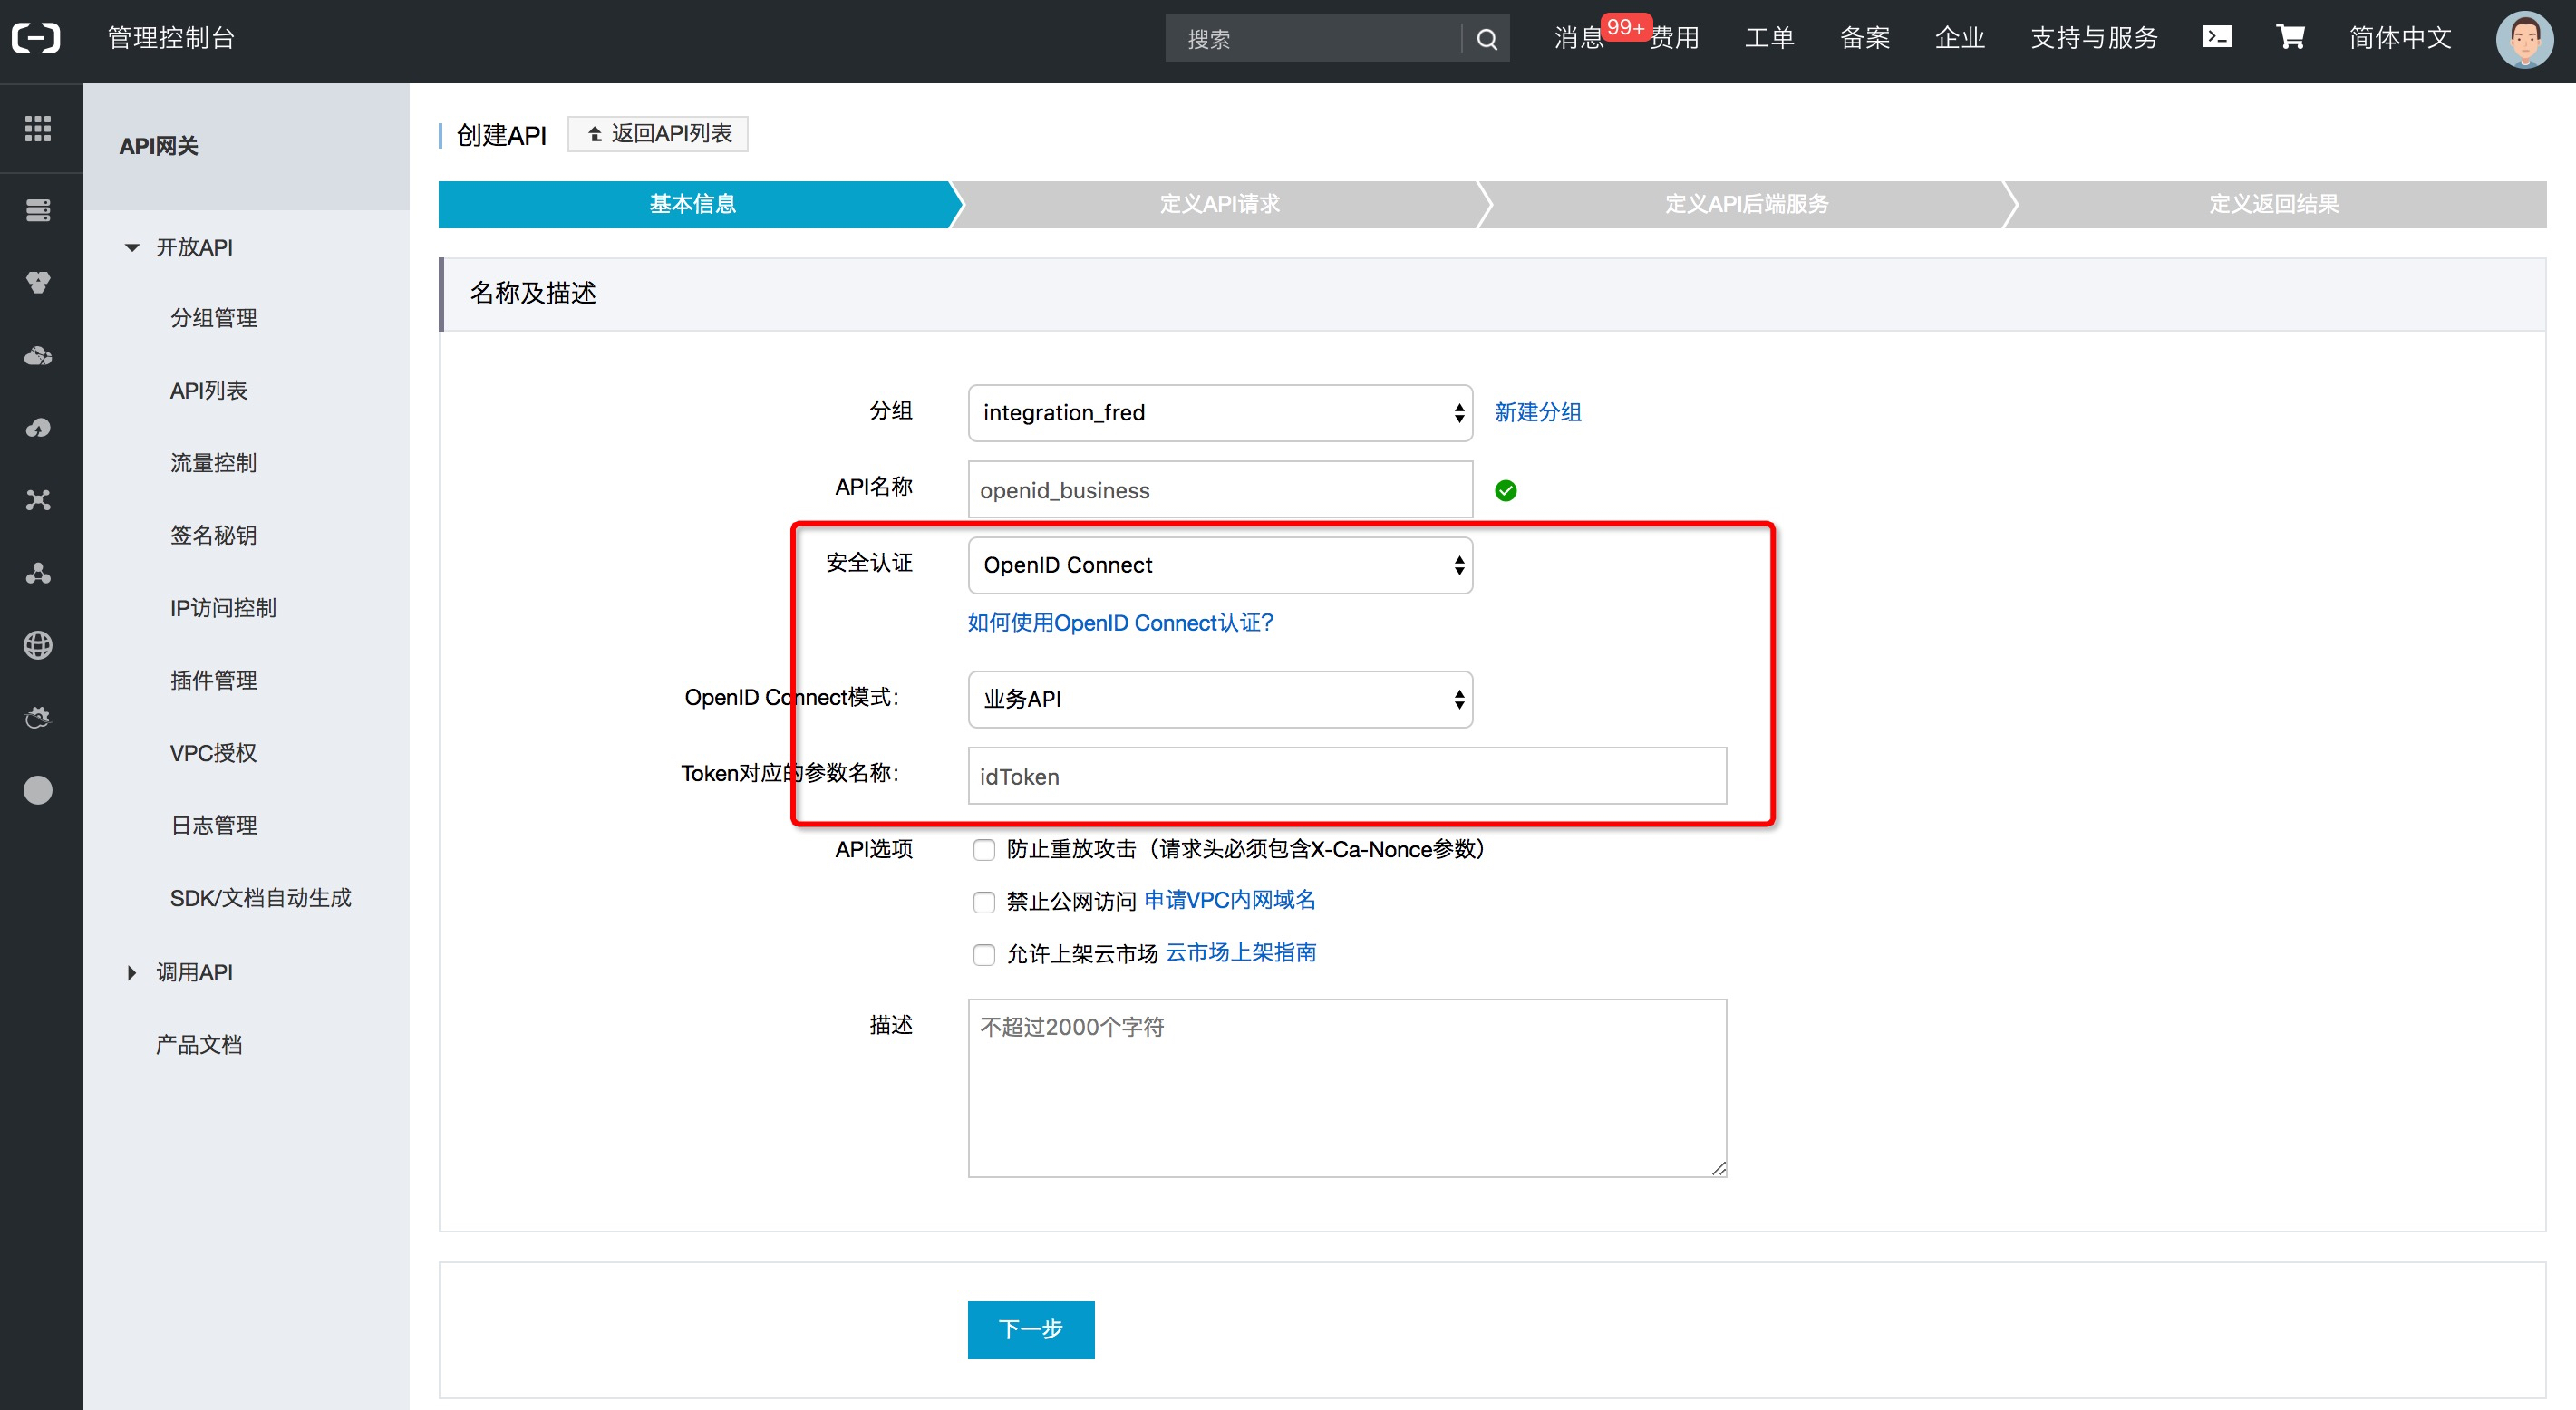Click the 新建分组 link

click(x=1537, y=412)
